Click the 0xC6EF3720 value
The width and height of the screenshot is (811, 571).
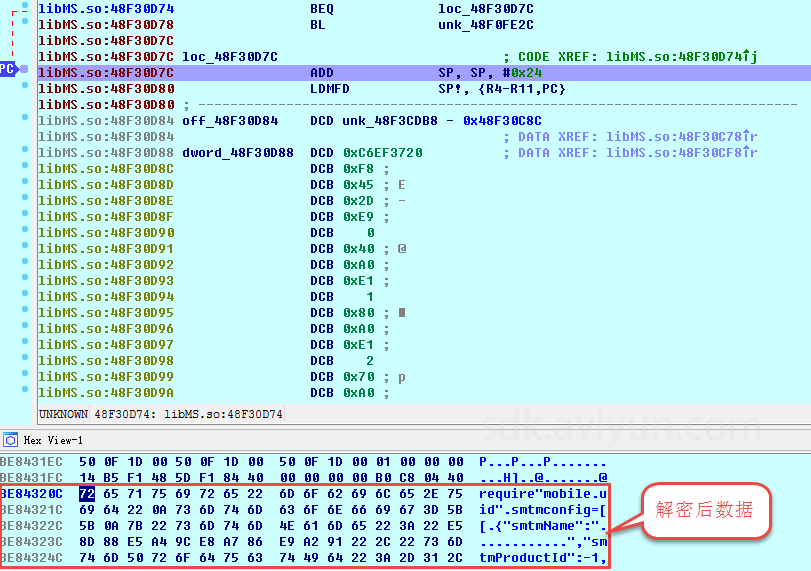coord(383,153)
